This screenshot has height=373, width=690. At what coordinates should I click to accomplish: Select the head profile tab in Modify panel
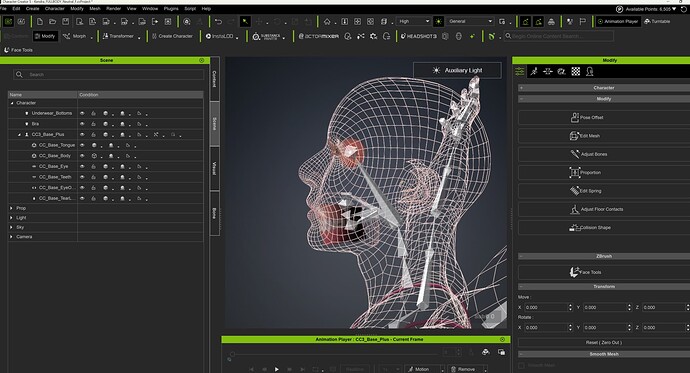tap(590, 71)
